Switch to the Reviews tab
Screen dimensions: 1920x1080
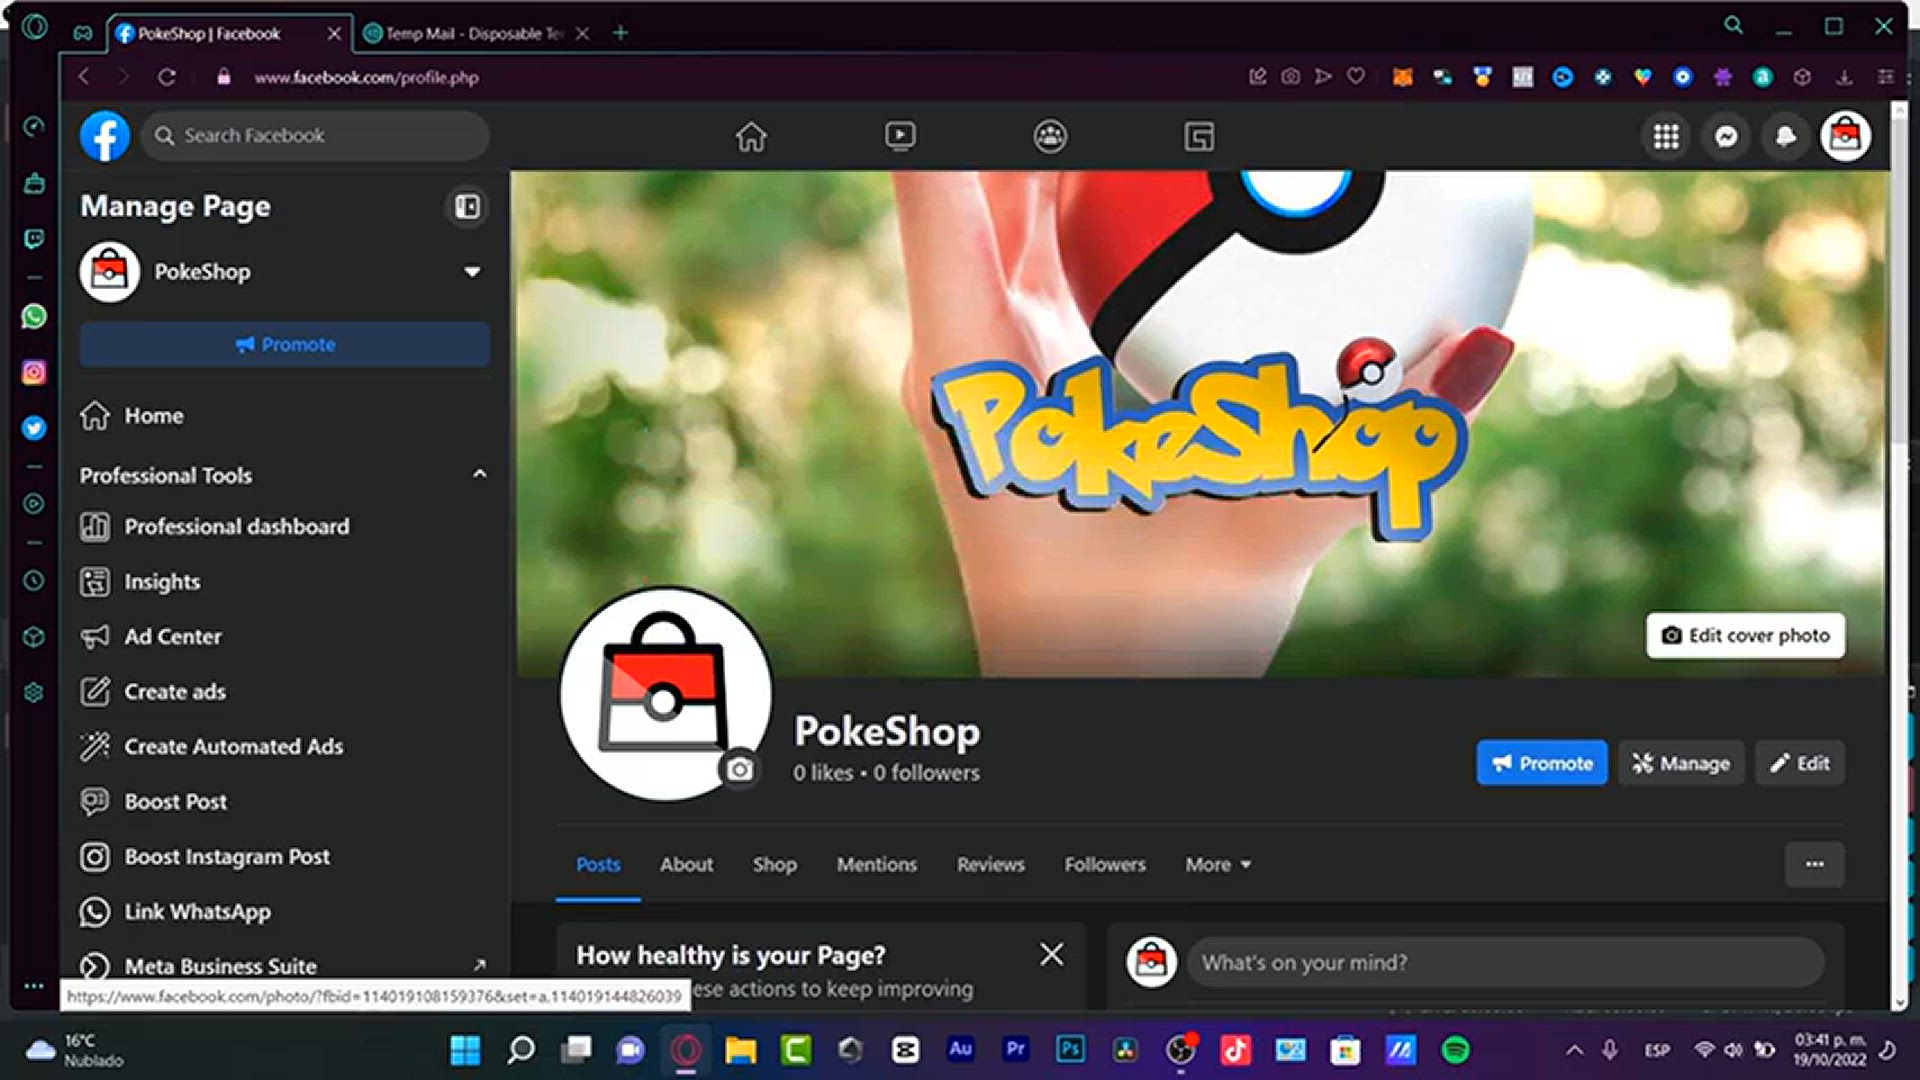pyautogui.click(x=991, y=865)
